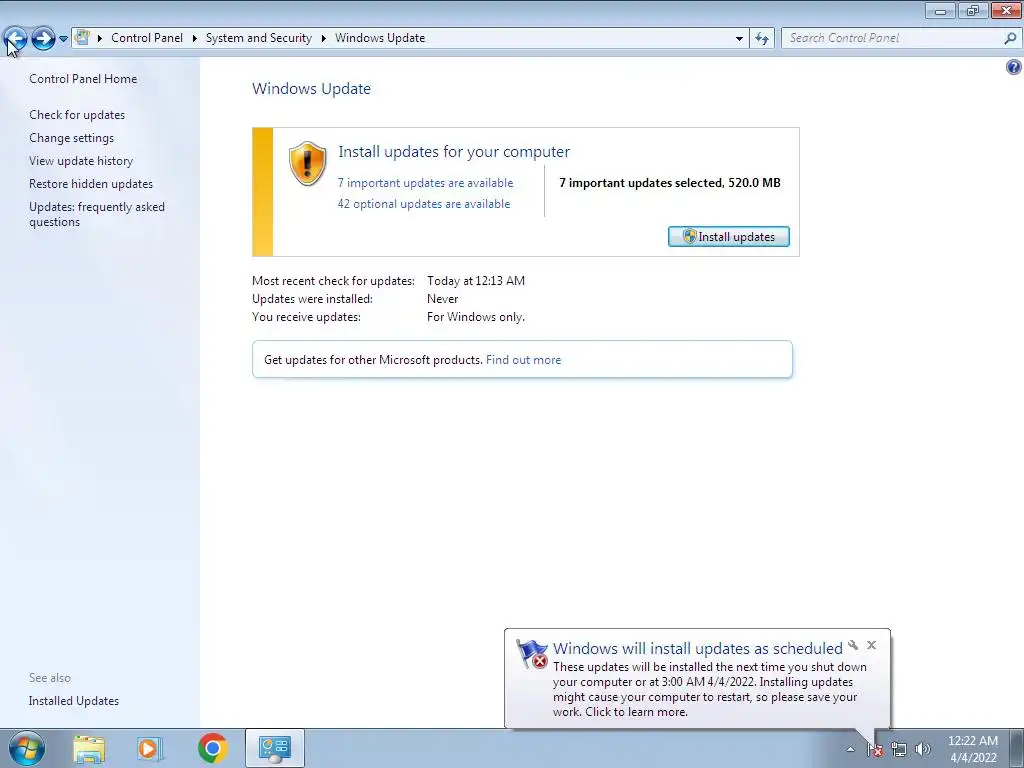Open View update history
Screen dimensions: 1024x768
pos(81,161)
